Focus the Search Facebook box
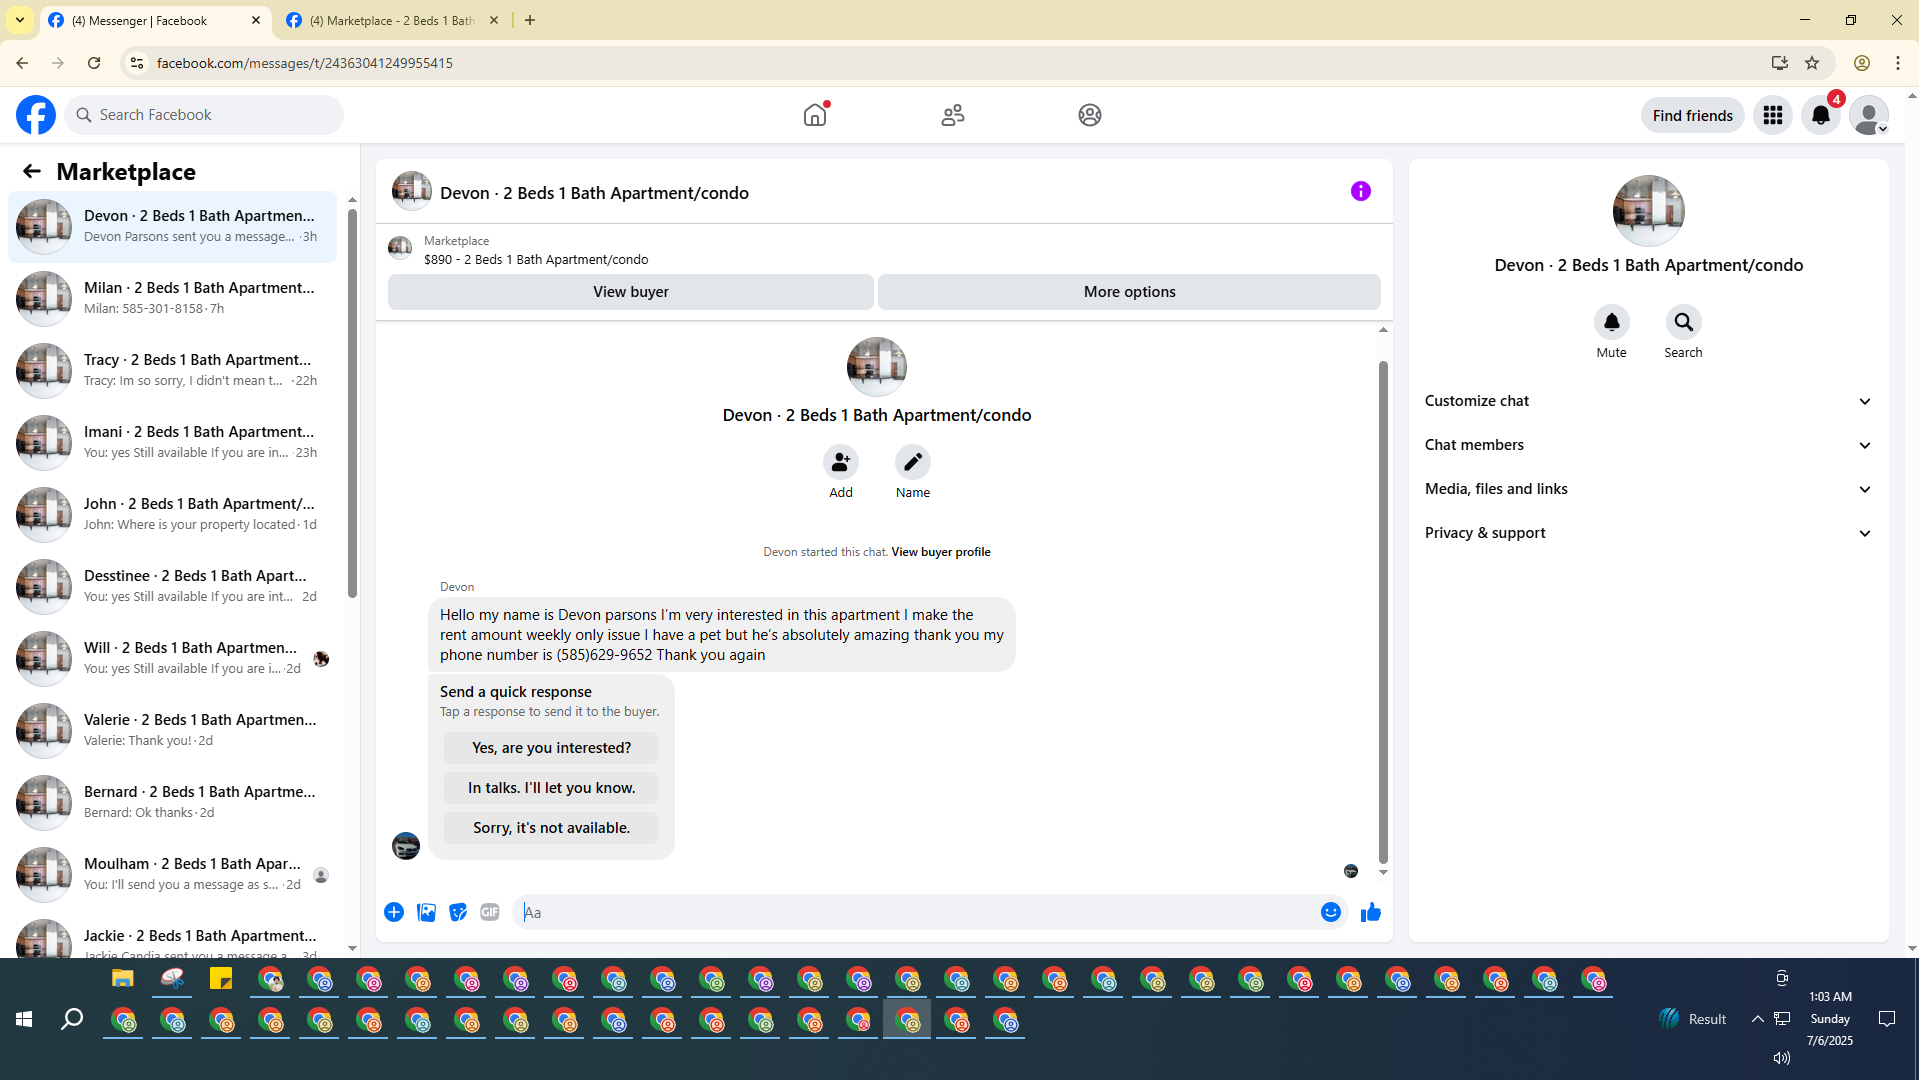Screen dimensions: 1919x1080 click(x=204, y=115)
